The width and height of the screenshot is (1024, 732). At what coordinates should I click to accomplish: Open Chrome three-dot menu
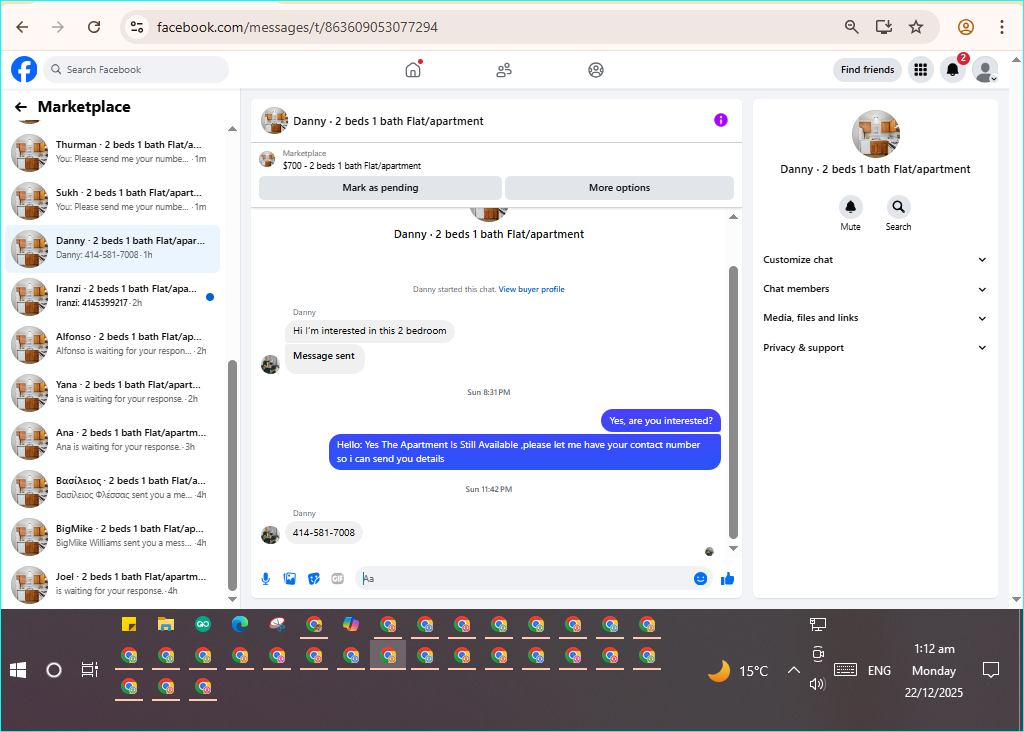point(1001,27)
